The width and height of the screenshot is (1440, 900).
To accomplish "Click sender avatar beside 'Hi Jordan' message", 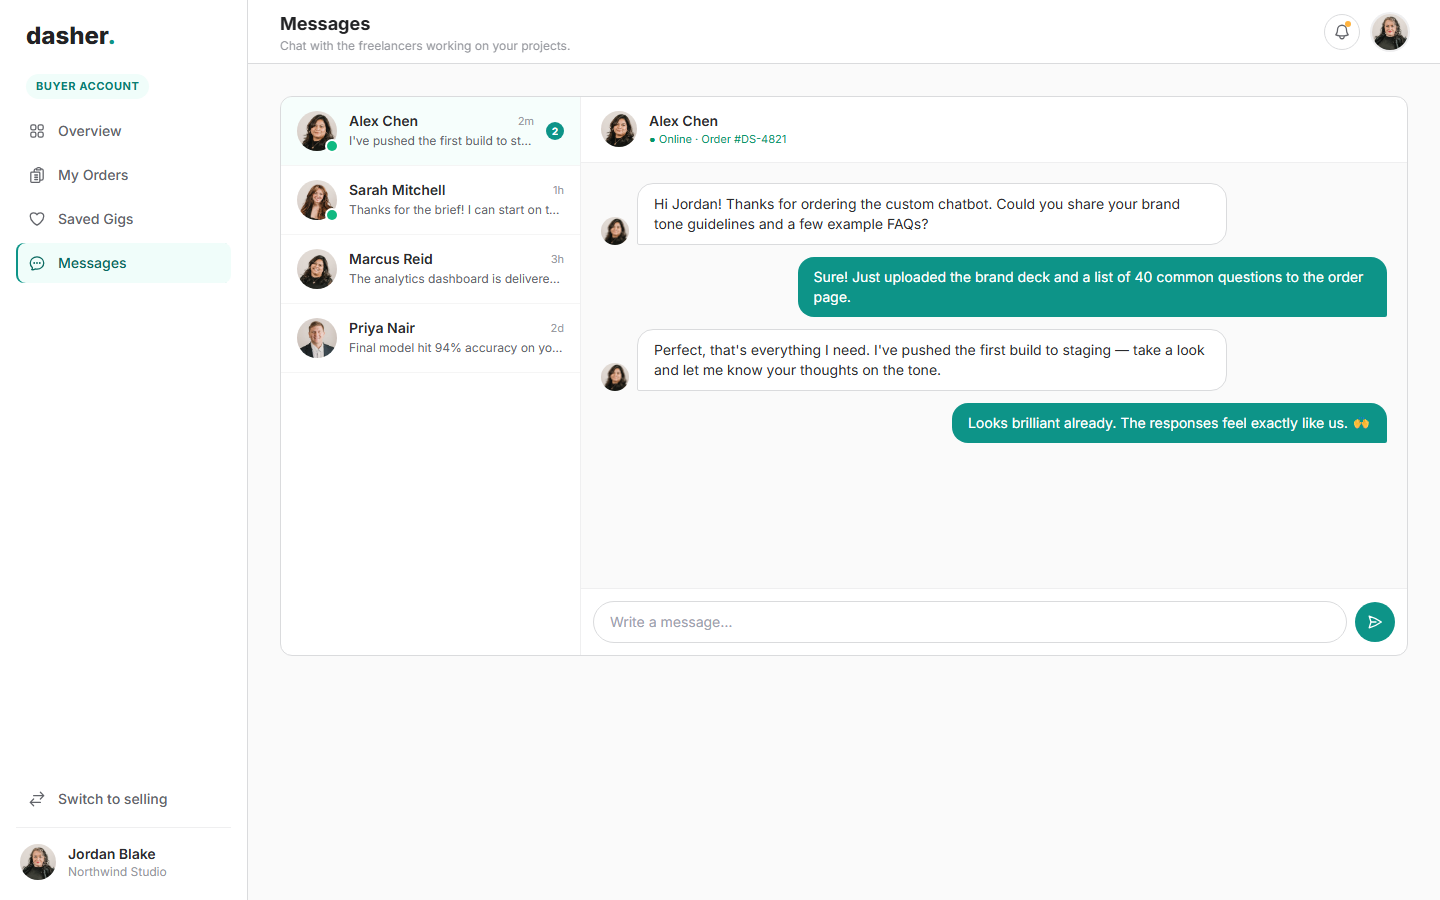I will point(615,231).
